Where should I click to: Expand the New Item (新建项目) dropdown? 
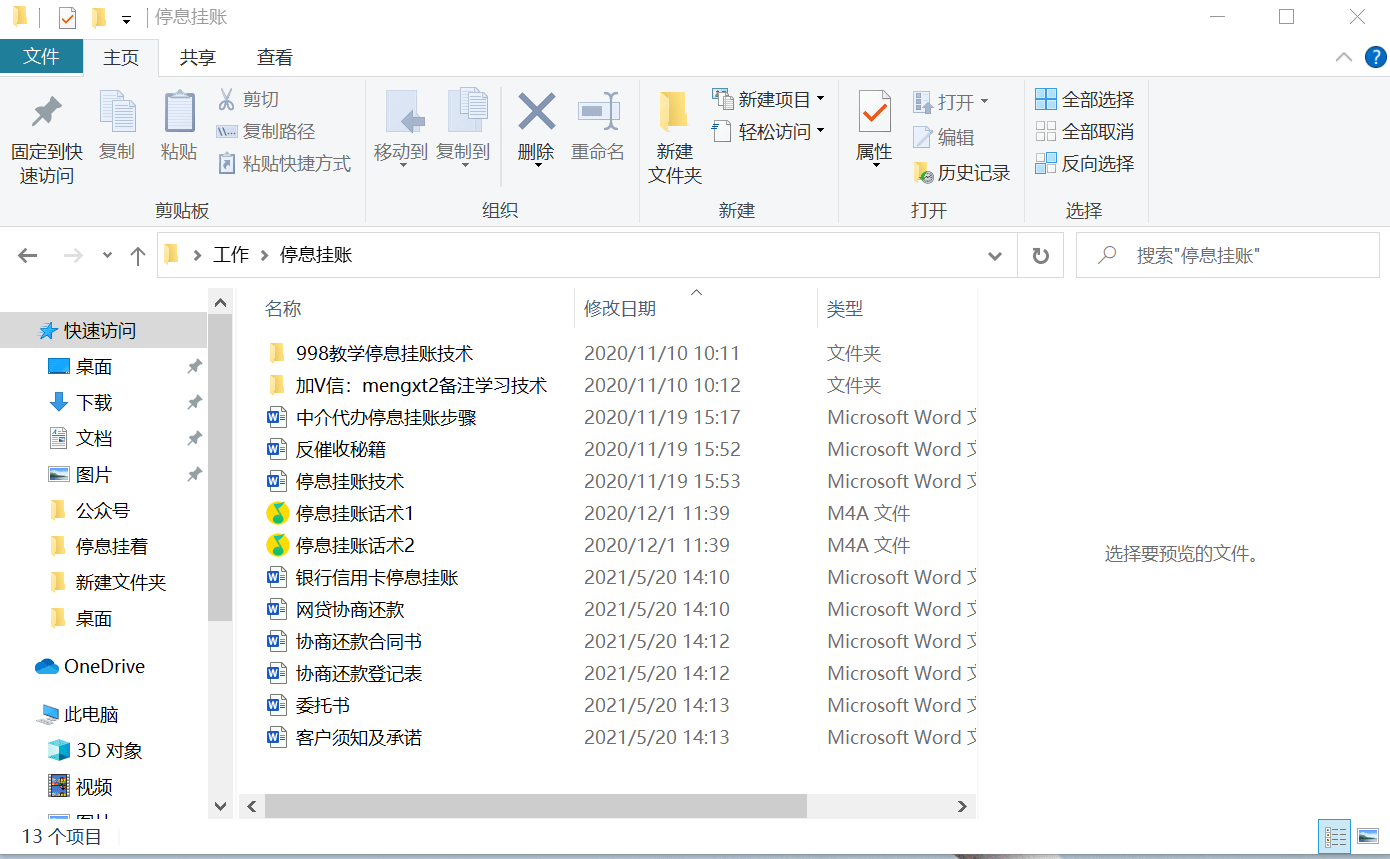coord(820,99)
